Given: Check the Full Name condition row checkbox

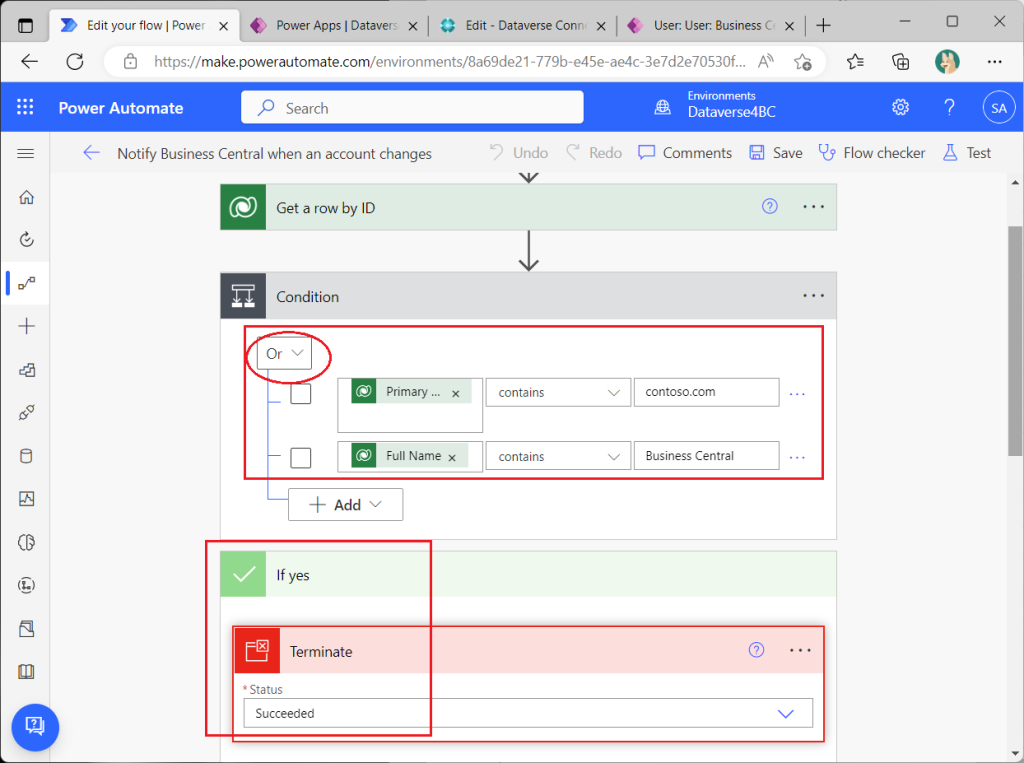Looking at the screenshot, I should coord(300,457).
